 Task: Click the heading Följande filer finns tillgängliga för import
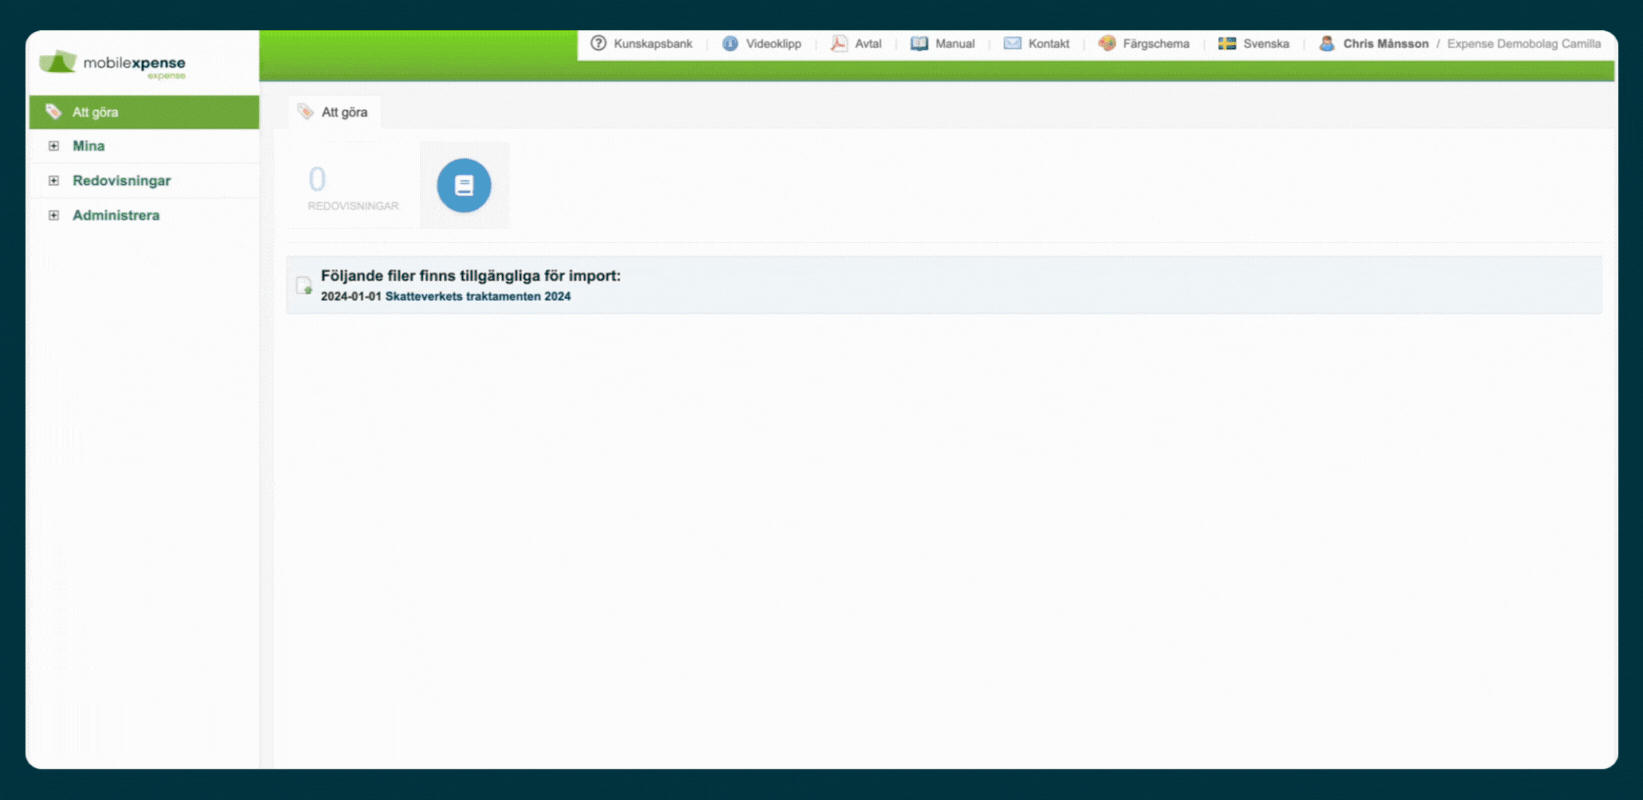point(471,276)
